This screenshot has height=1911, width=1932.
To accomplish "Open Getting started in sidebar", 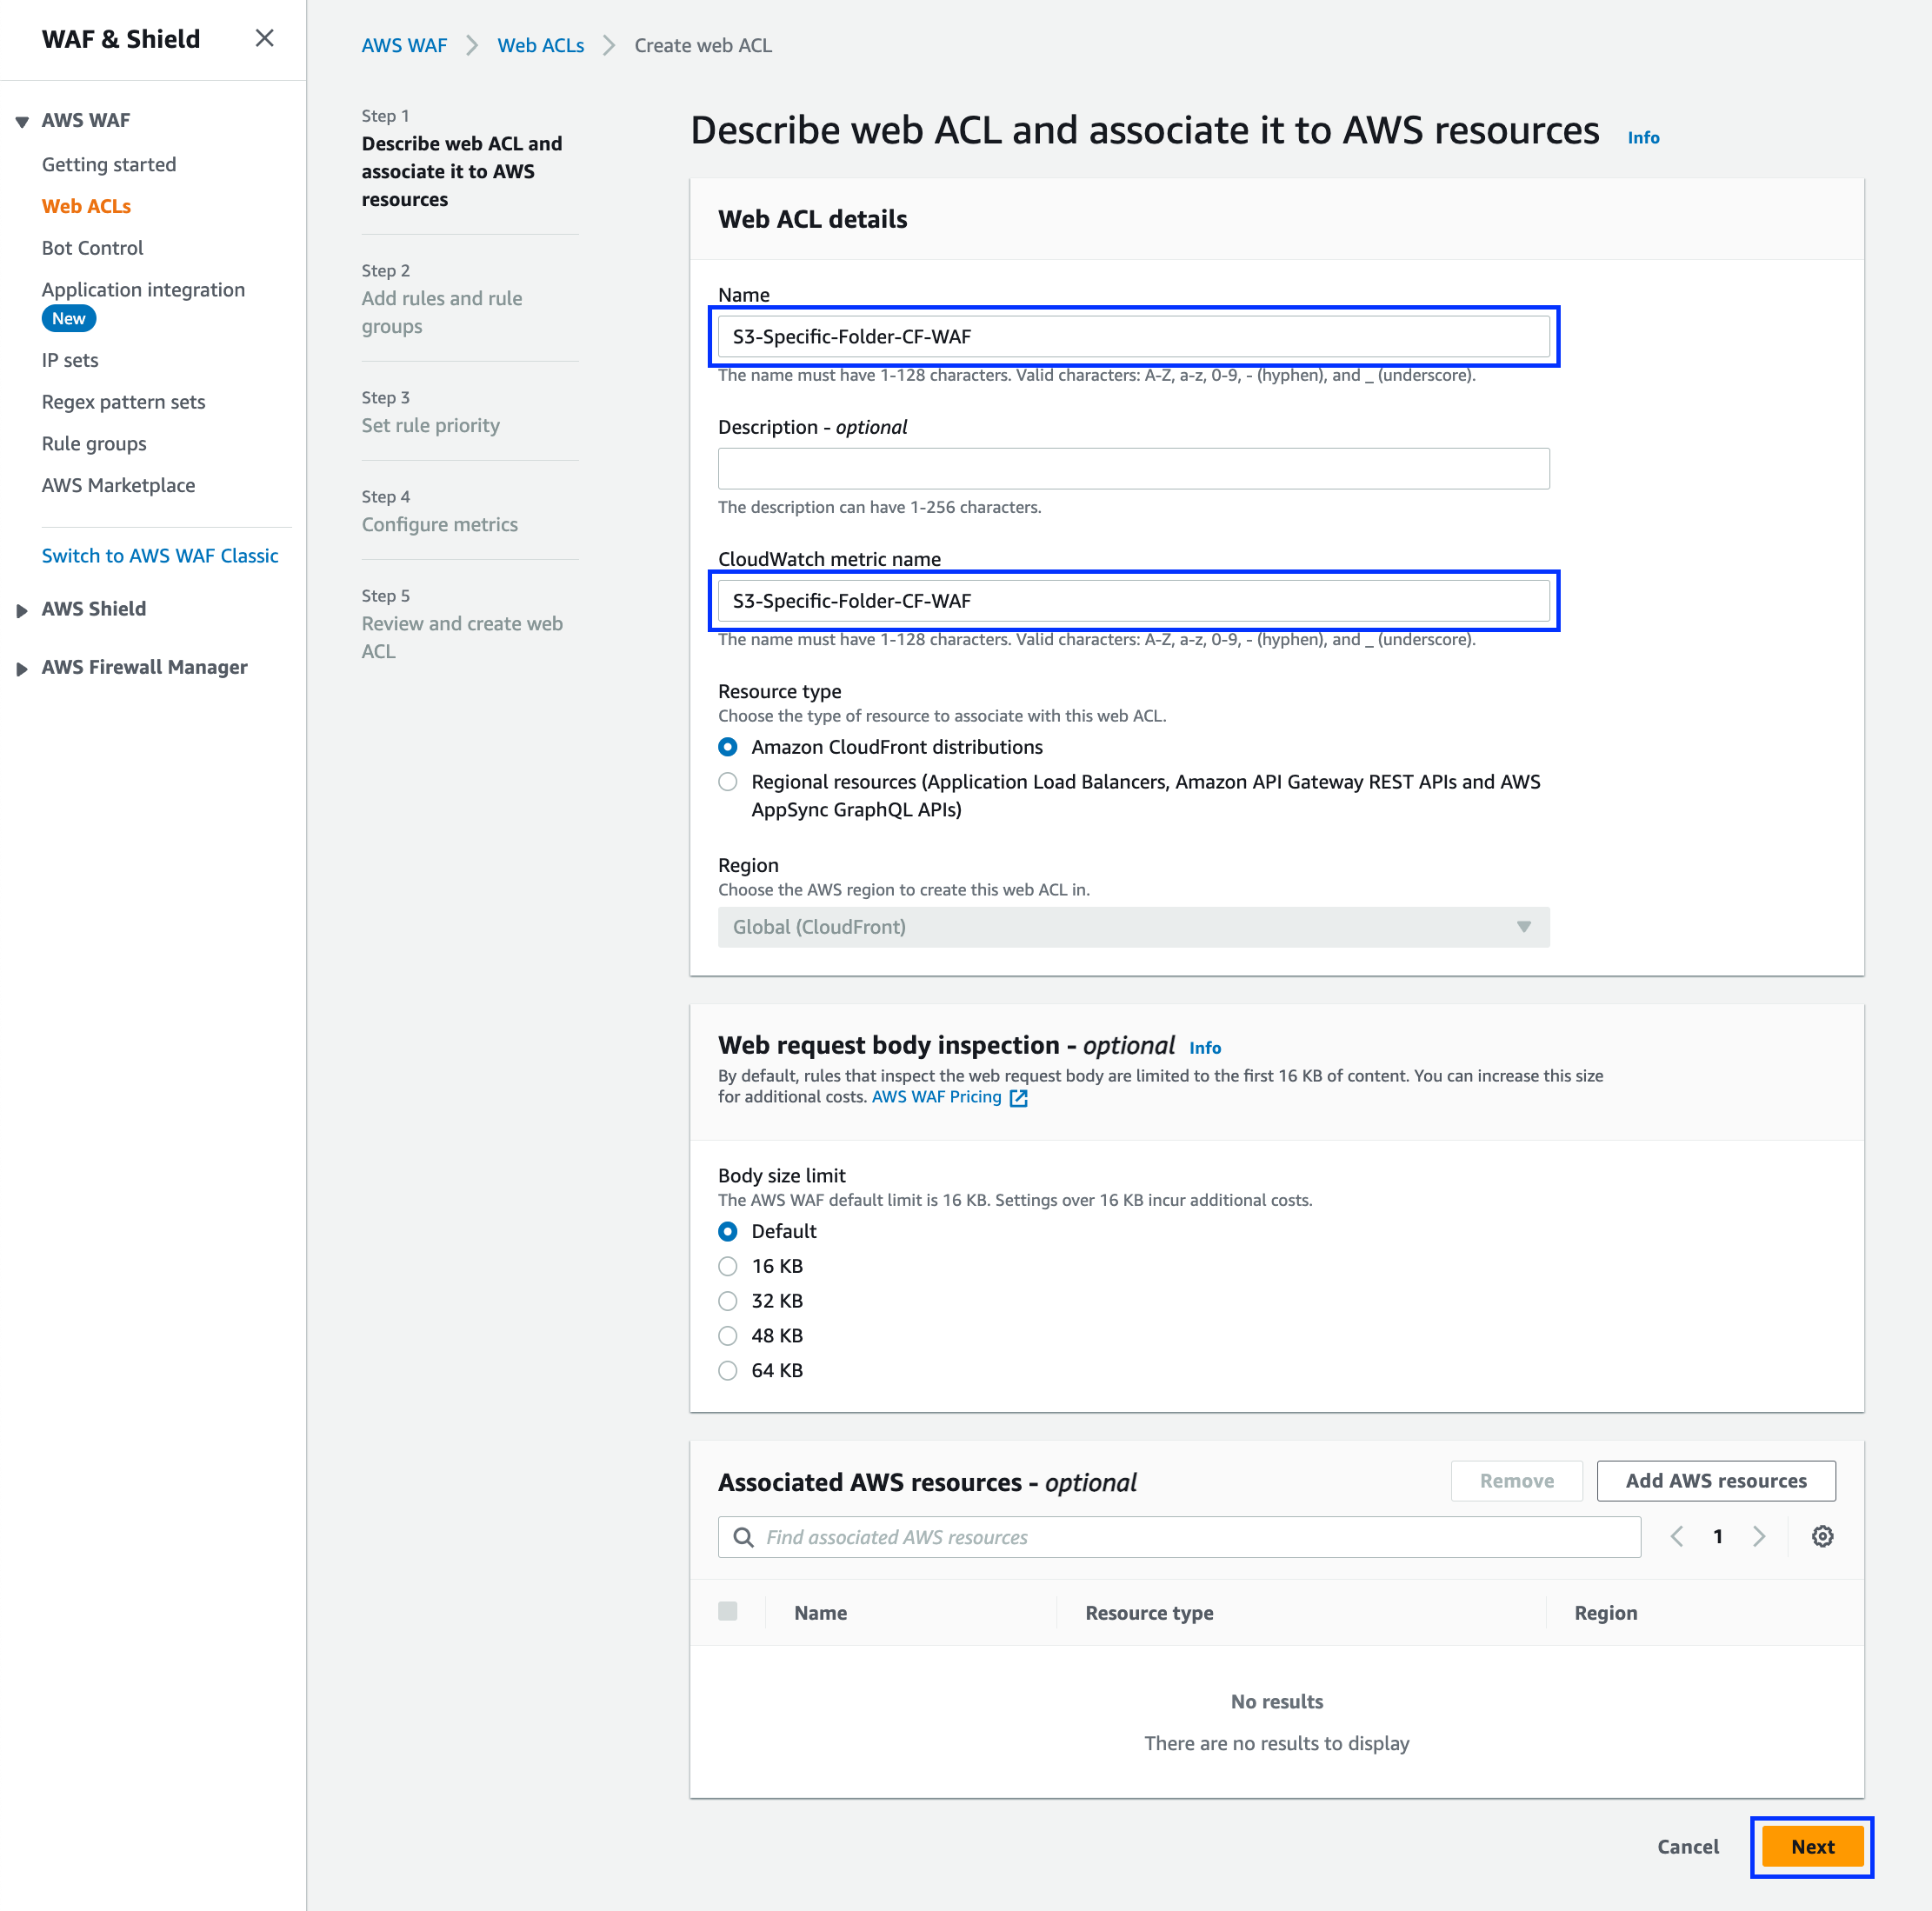I will pos(109,164).
